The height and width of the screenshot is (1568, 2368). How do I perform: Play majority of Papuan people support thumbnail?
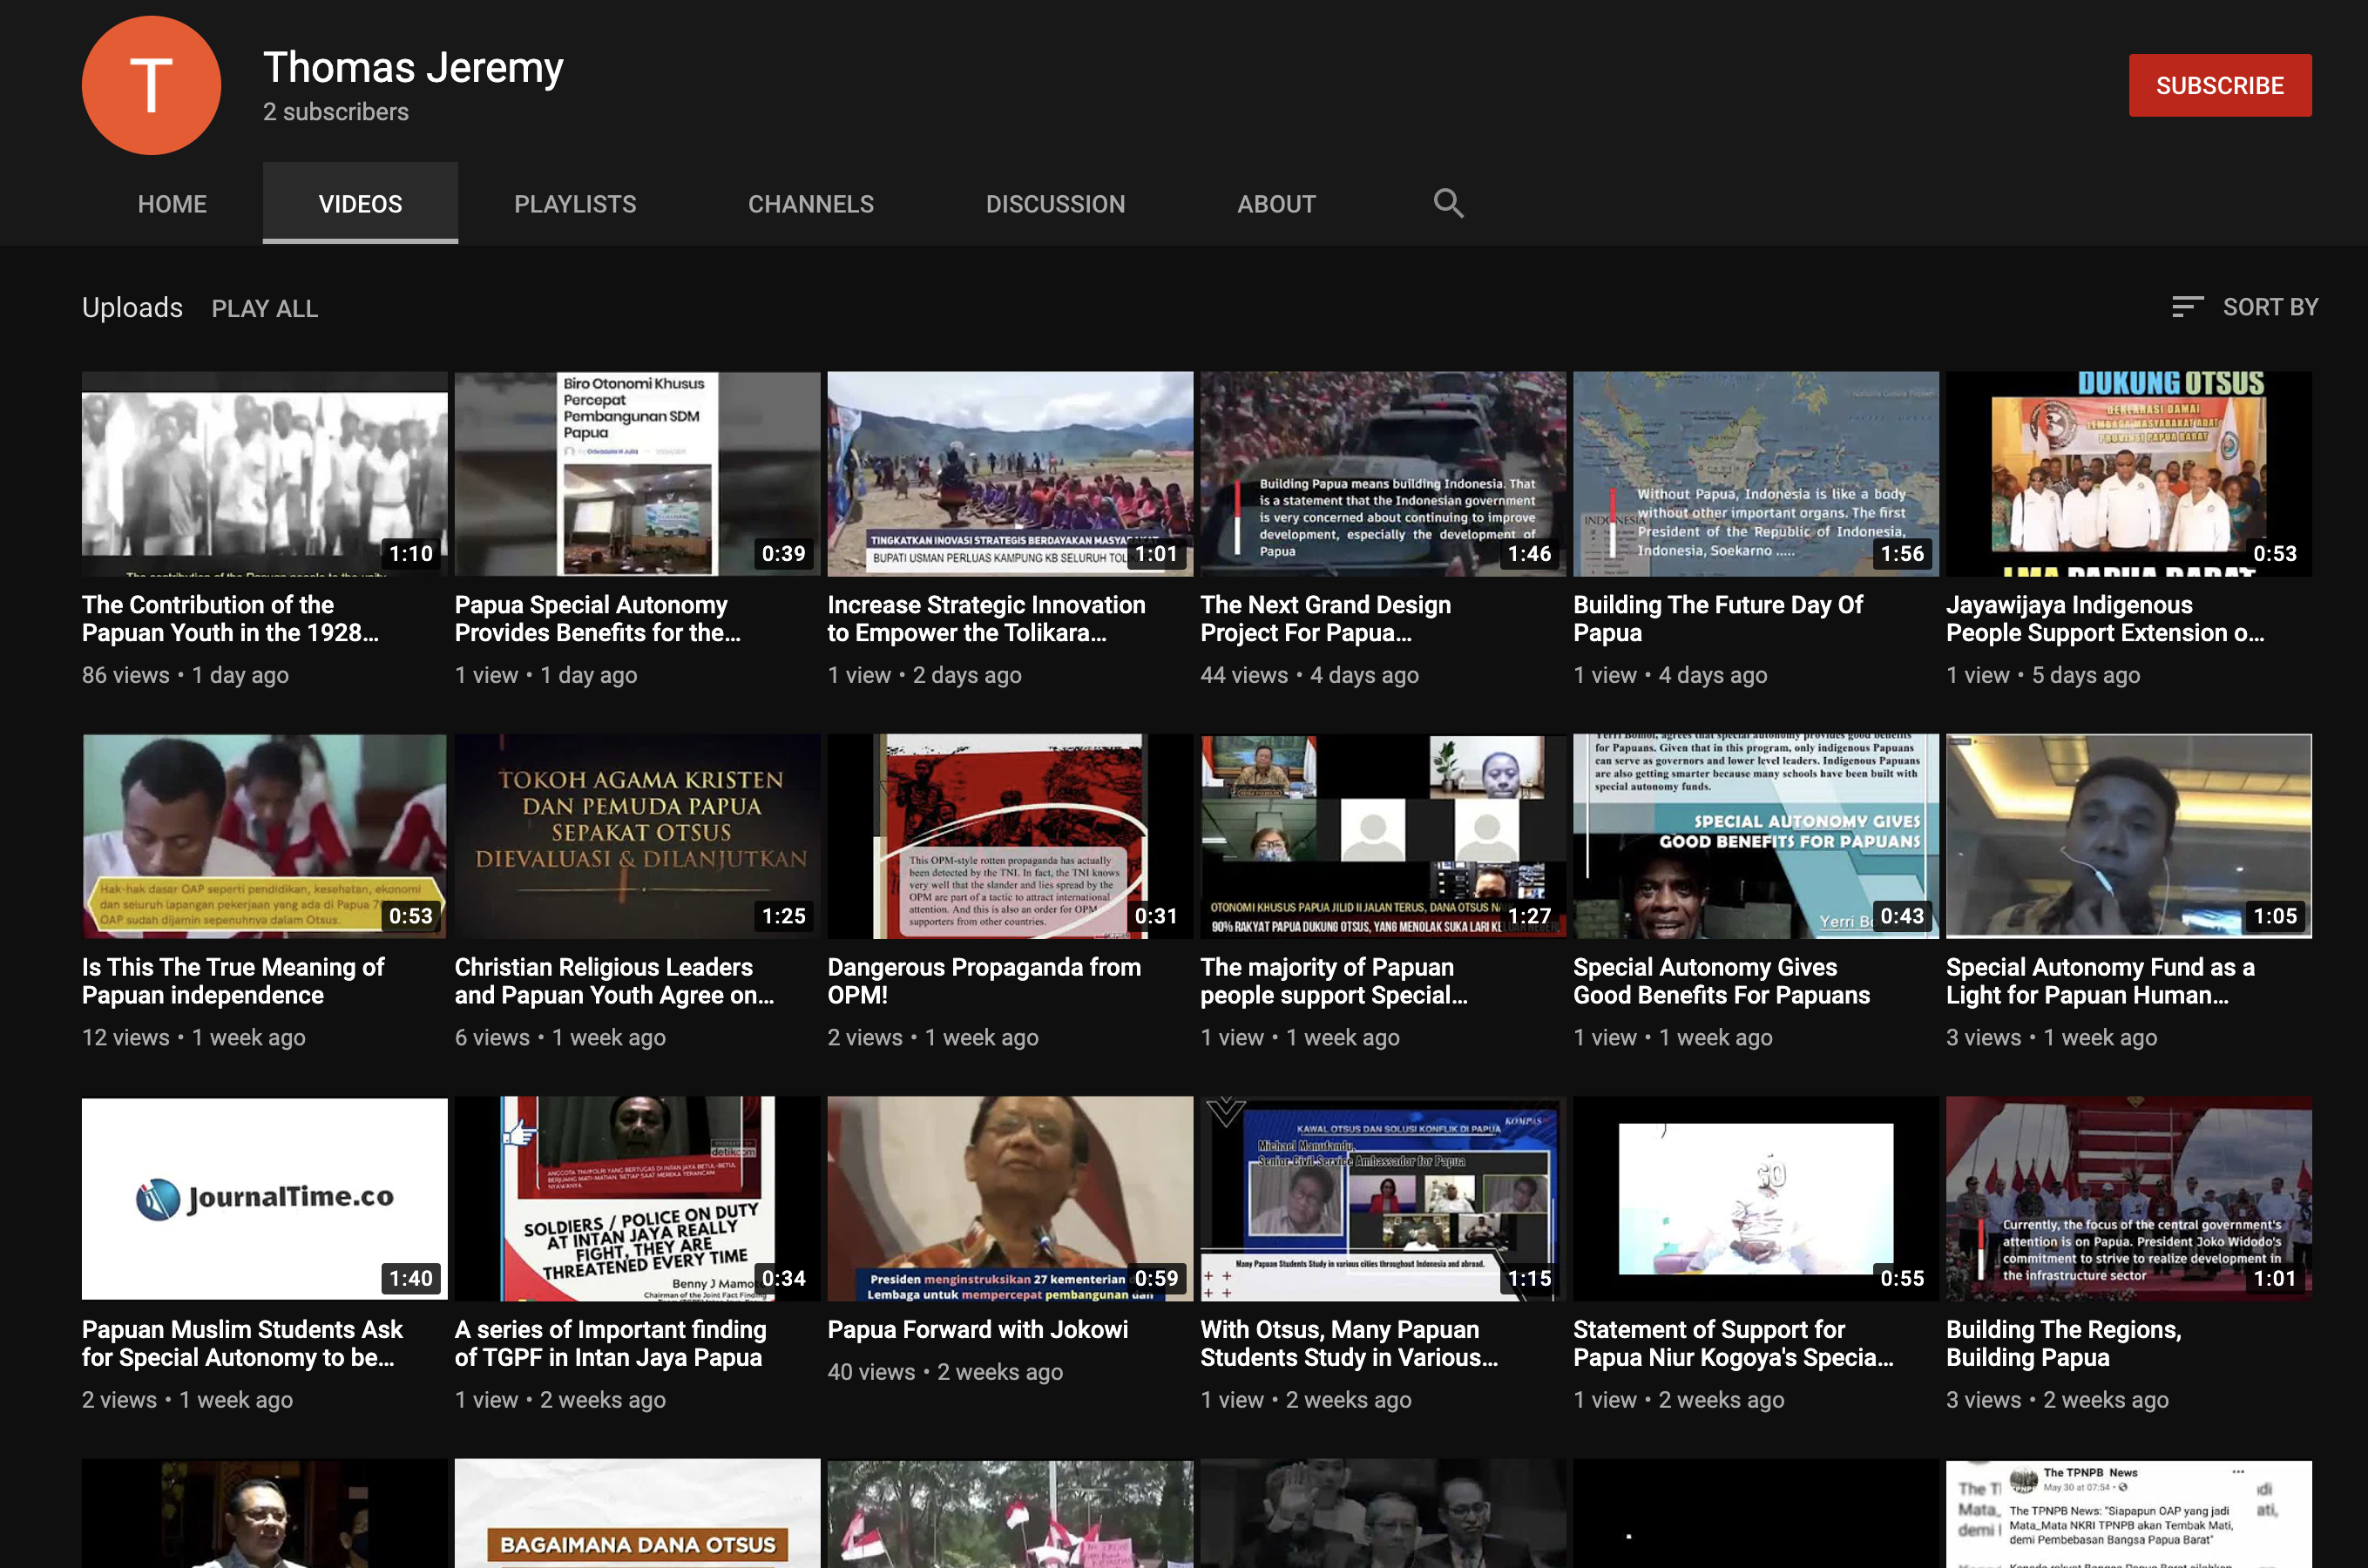click(1383, 836)
